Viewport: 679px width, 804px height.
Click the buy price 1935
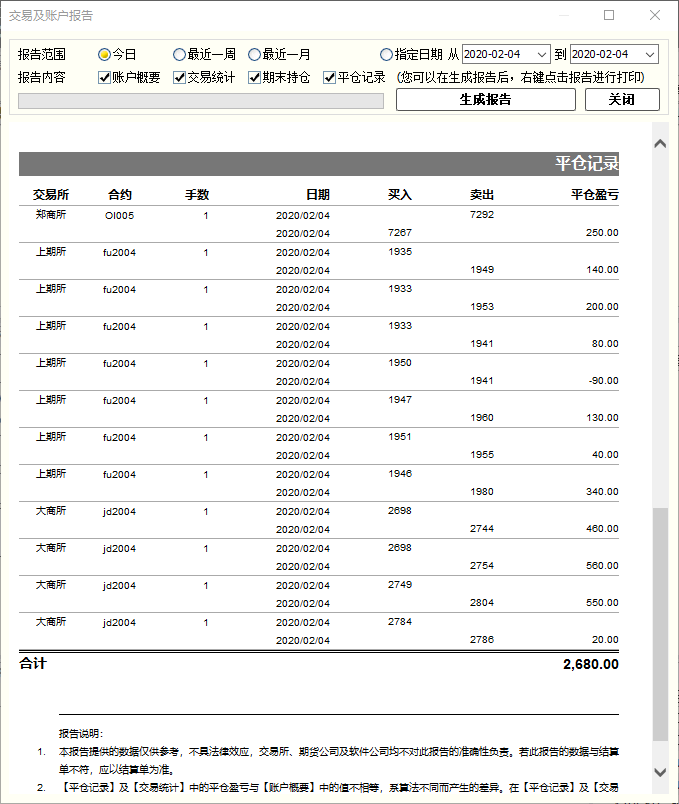tap(400, 252)
